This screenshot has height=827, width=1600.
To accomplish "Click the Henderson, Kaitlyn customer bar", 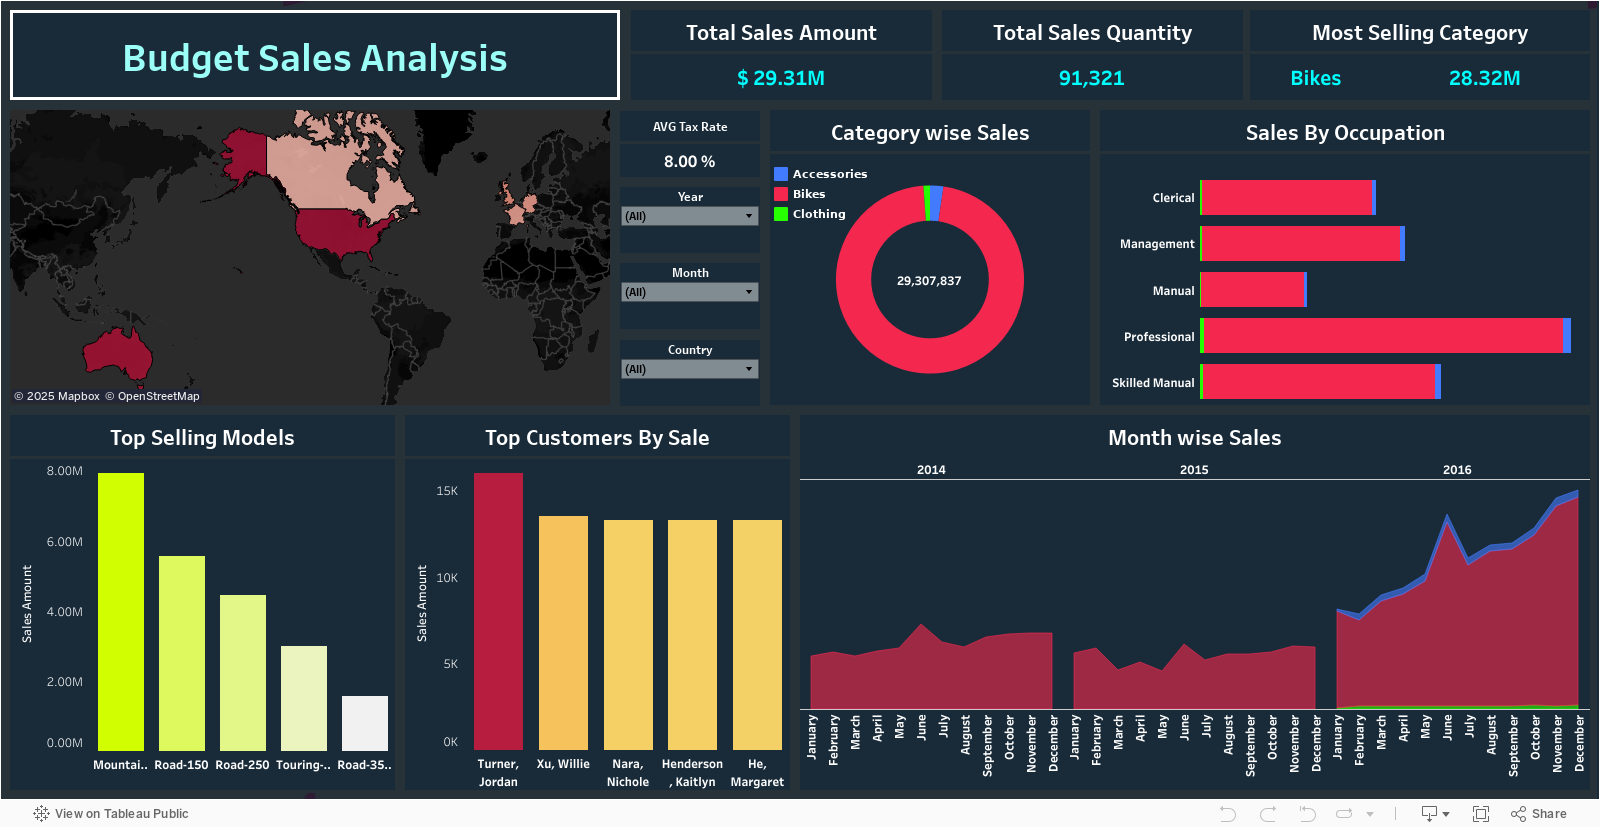I will [x=692, y=635].
